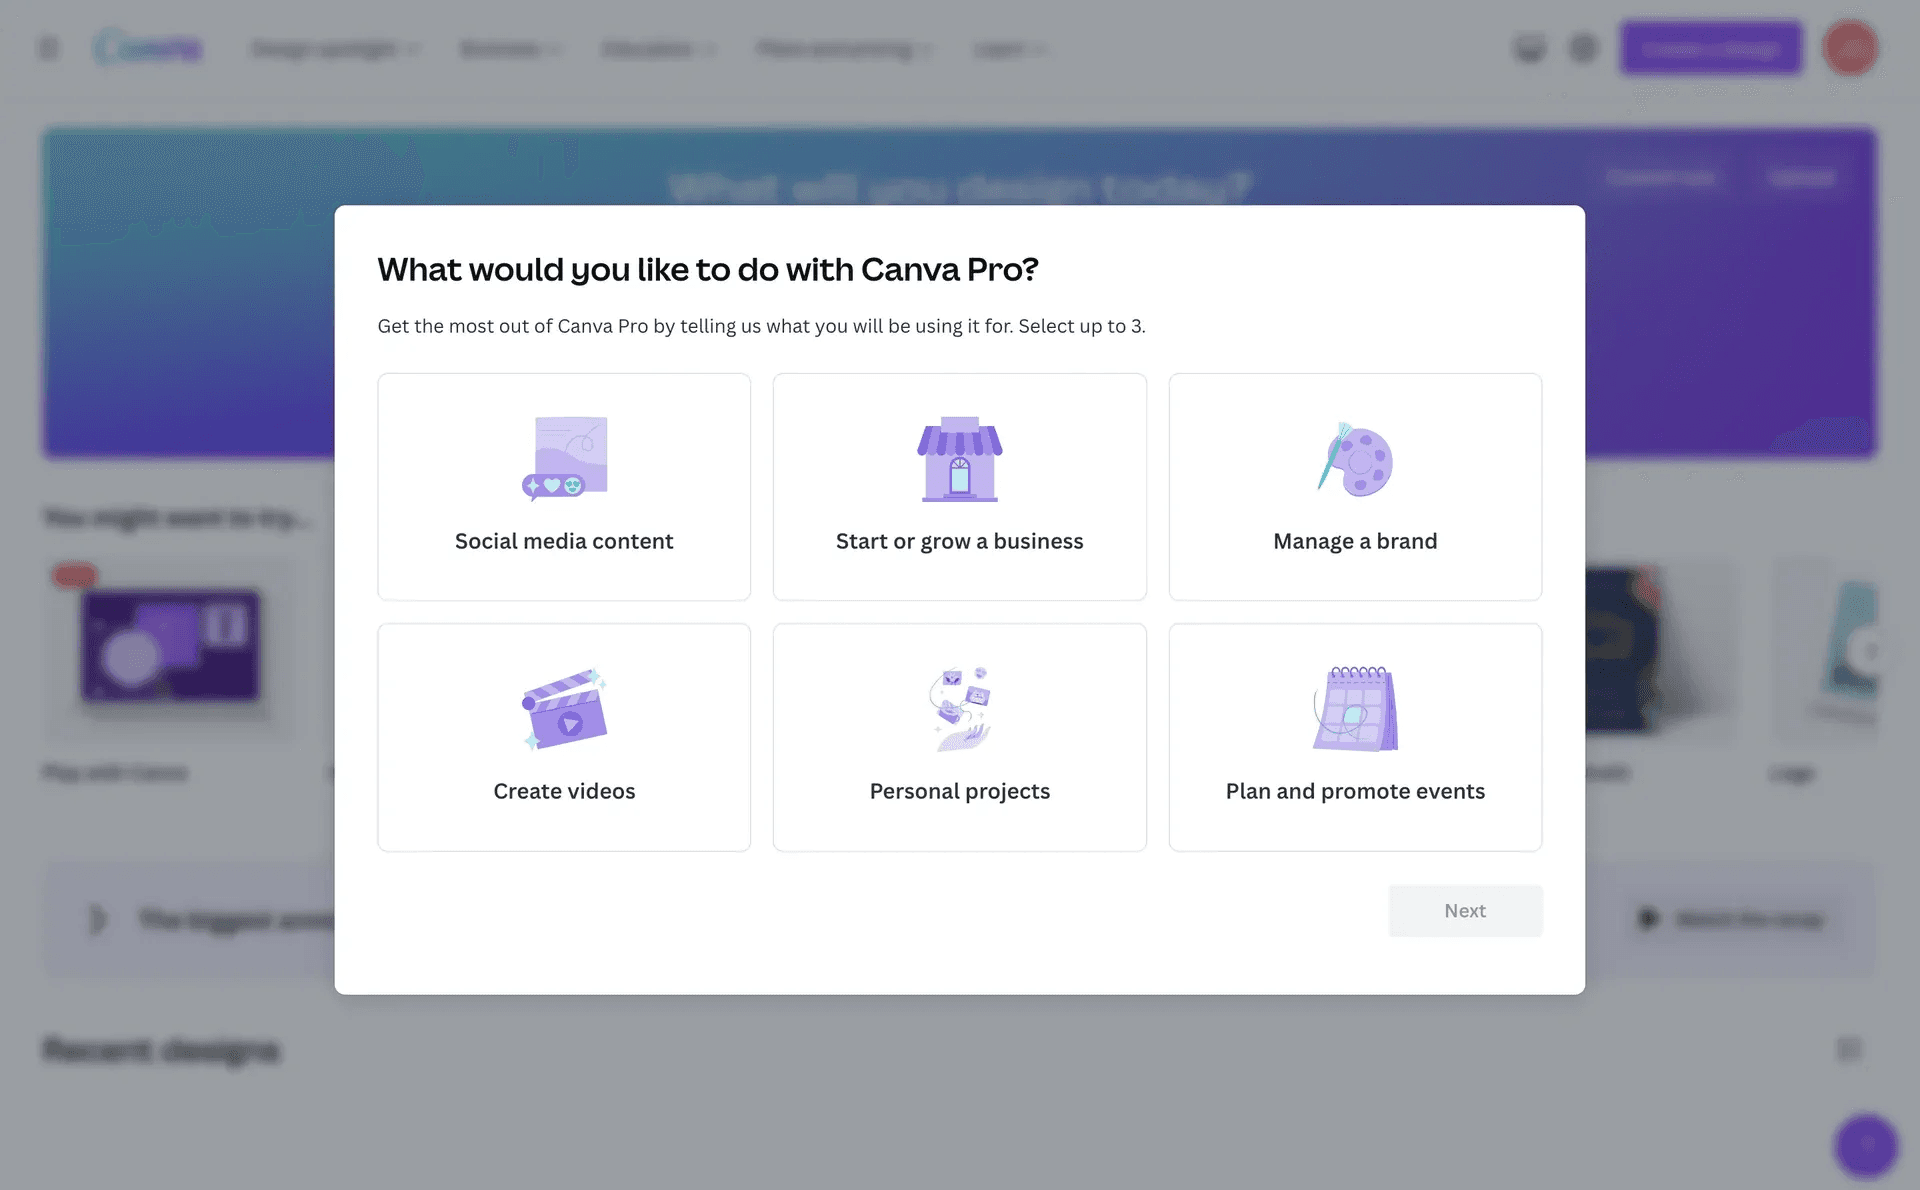Open the Play with Canva thumbnail

point(170,647)
